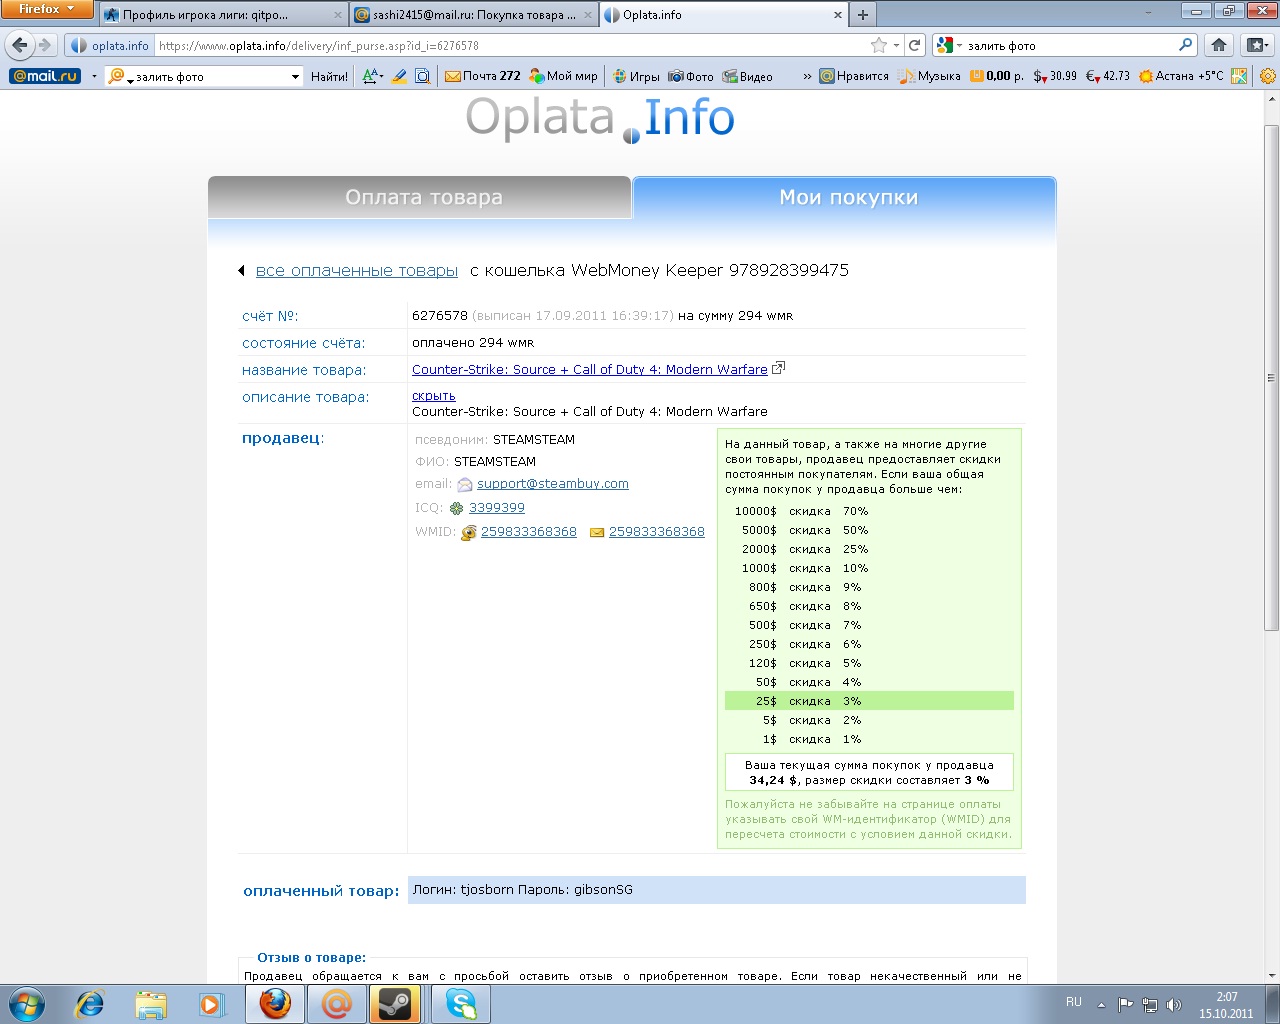Open Мой мир on the toolbar
The width and height of the screenshot is (1280, 1024).
tap(563, 76)
